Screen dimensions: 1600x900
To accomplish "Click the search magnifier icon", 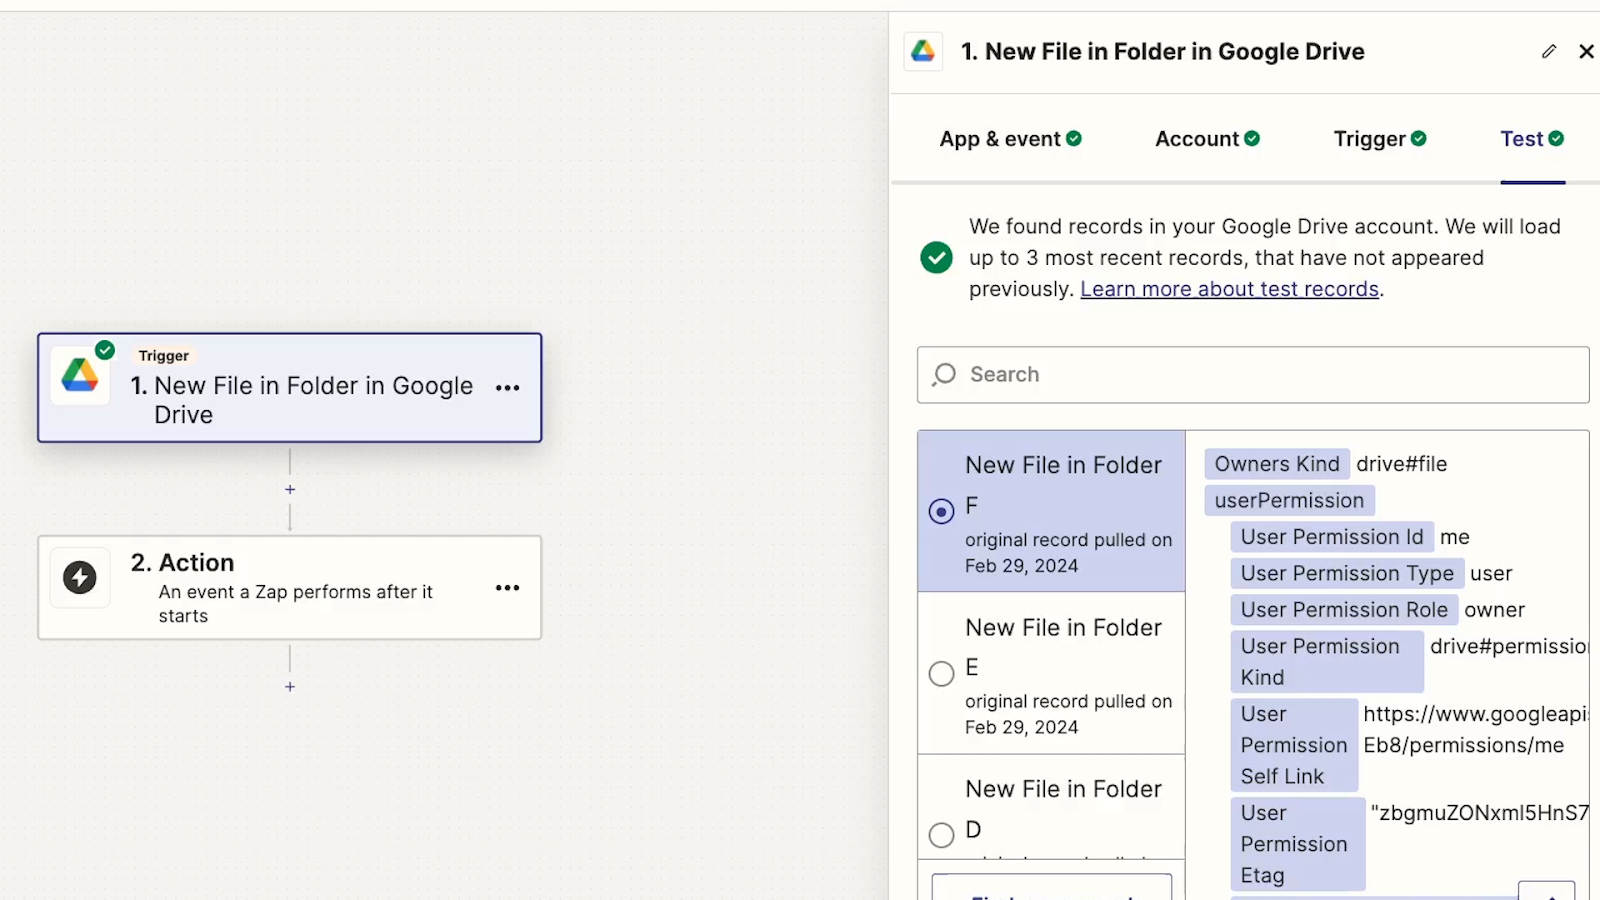I will pyautogui.click(x=944, y=374).
